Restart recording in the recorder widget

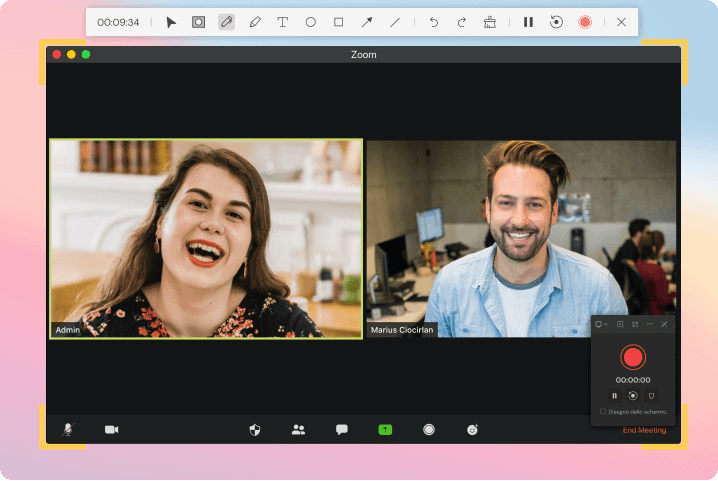[x=633, y=396]
